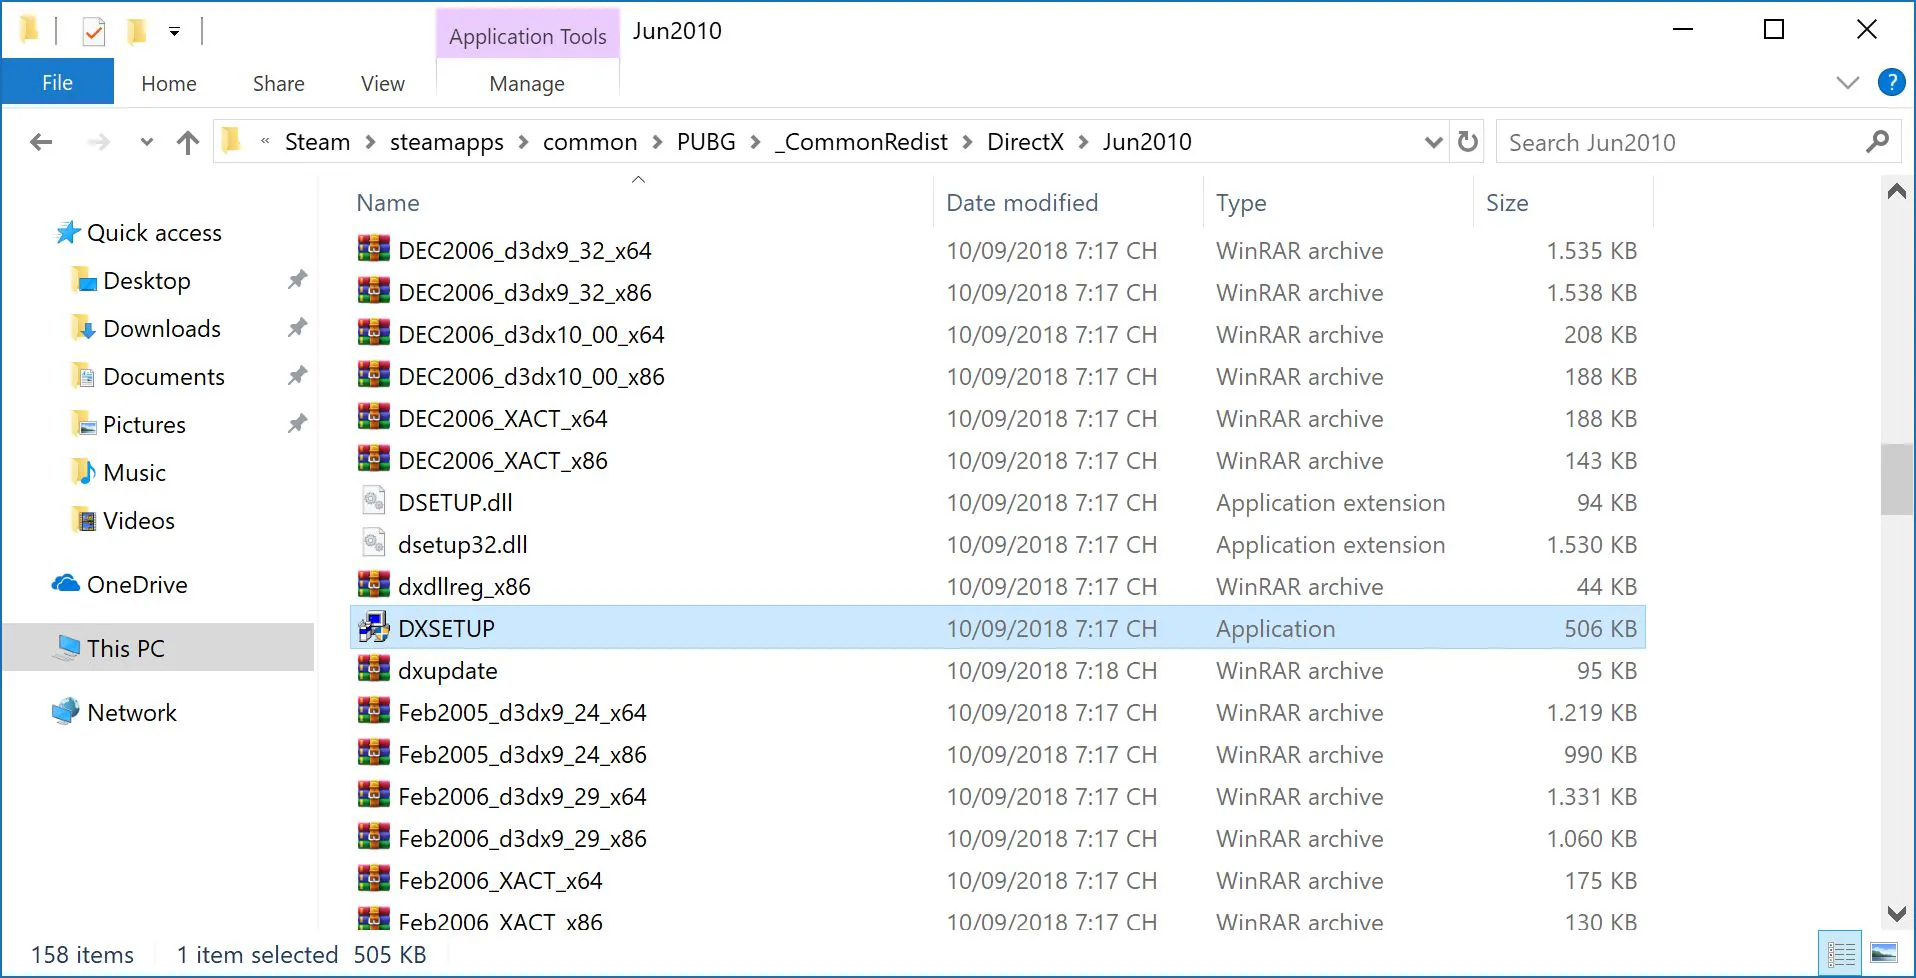Refresh the Jun2010 folder view

click(1467, 142)
